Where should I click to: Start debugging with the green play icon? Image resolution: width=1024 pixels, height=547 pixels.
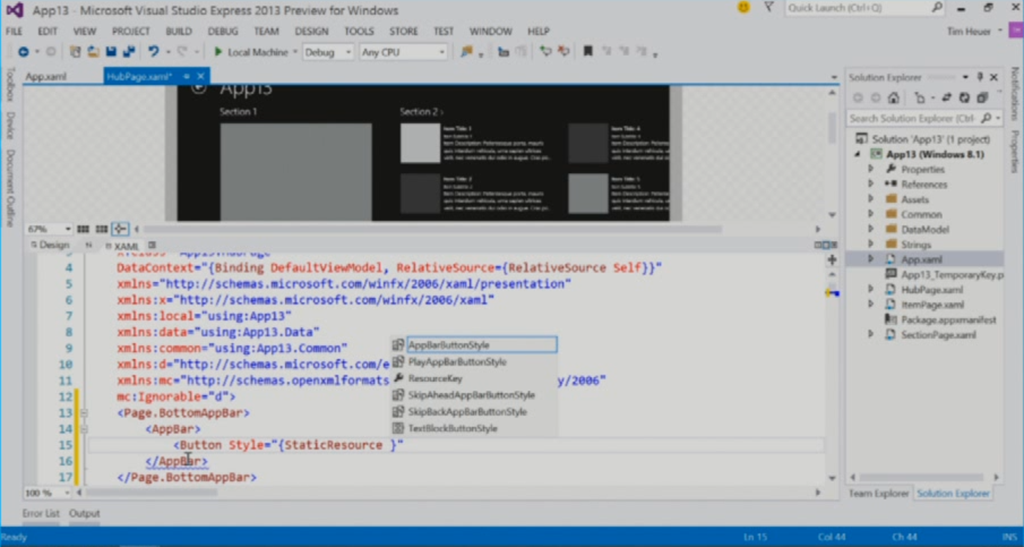pyautogui.click(x=218, y=52)
